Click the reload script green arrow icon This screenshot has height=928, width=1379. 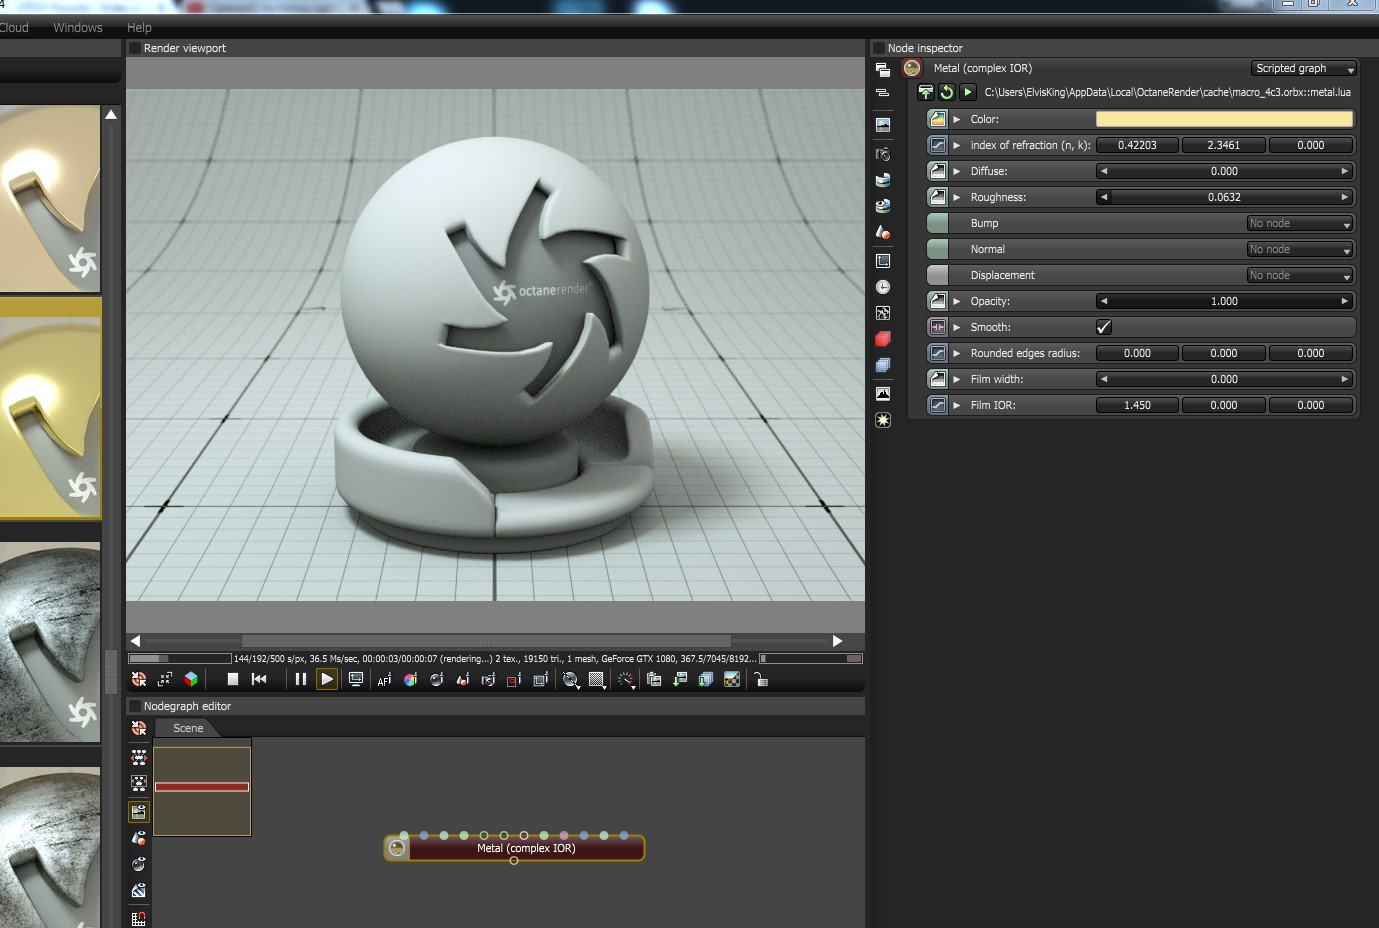[946, 92]
